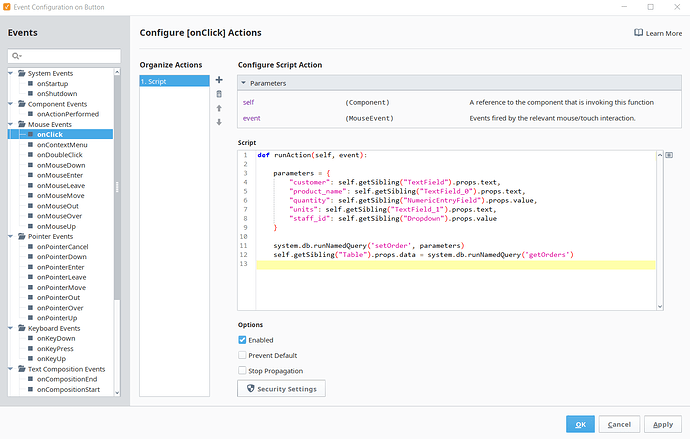The height and width of the screenshot is (439, 690).
Task: Move the action up with arrow icon
Action: [x=219, y=108]
